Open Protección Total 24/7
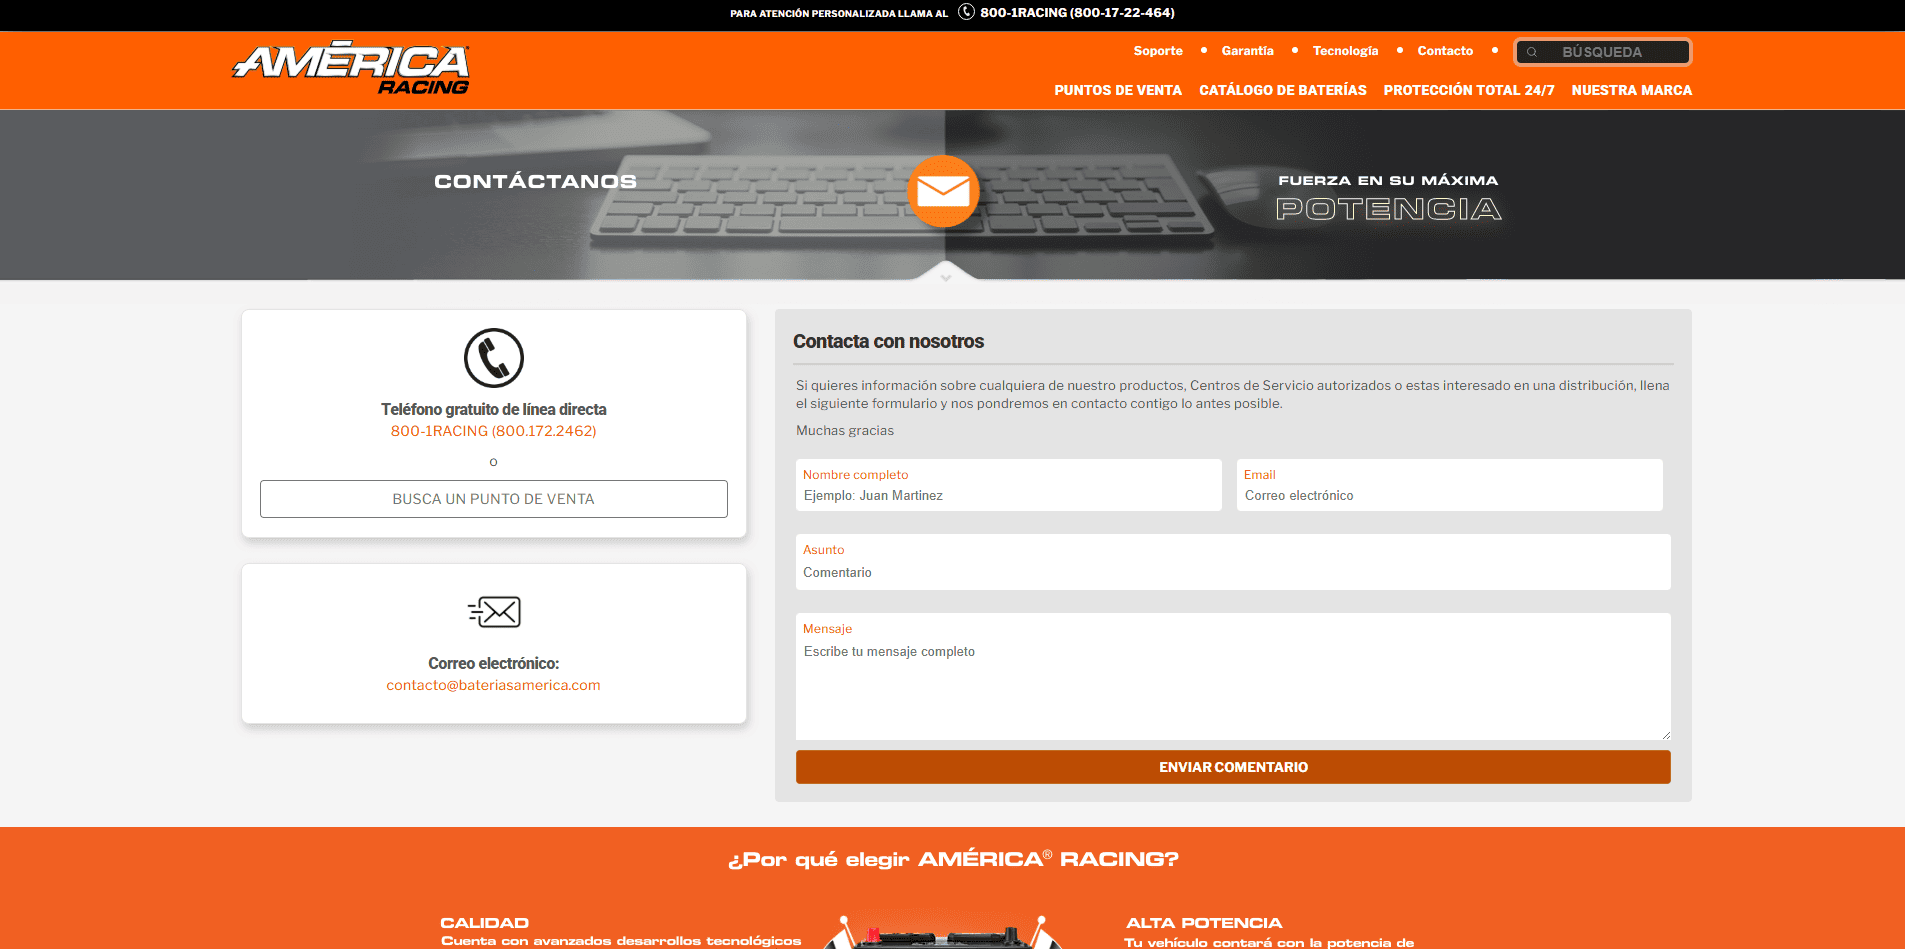Screen dimensions: 1905x949 click(x=1469, y=90)
